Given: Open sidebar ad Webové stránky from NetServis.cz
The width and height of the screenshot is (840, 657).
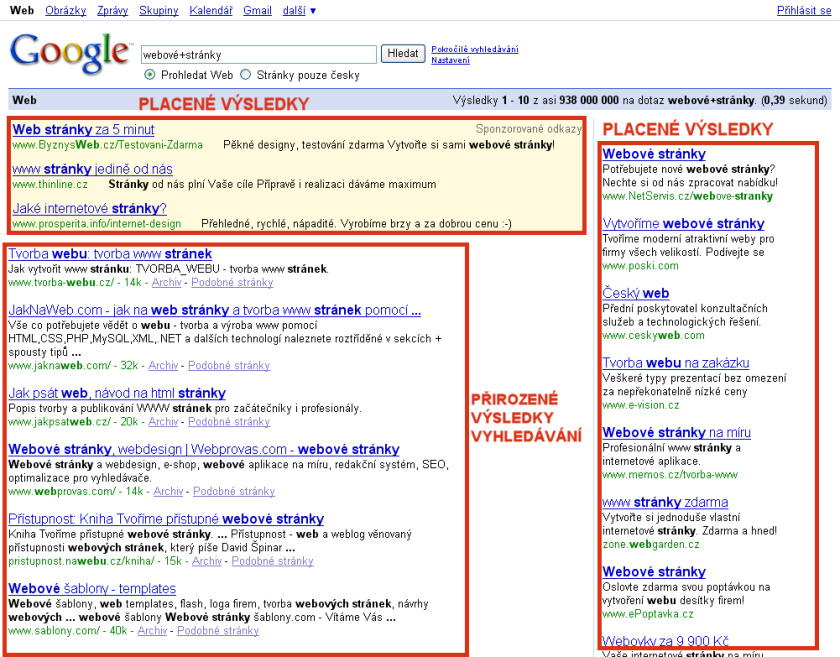Looking at the screenshot, I should (654, 154).
